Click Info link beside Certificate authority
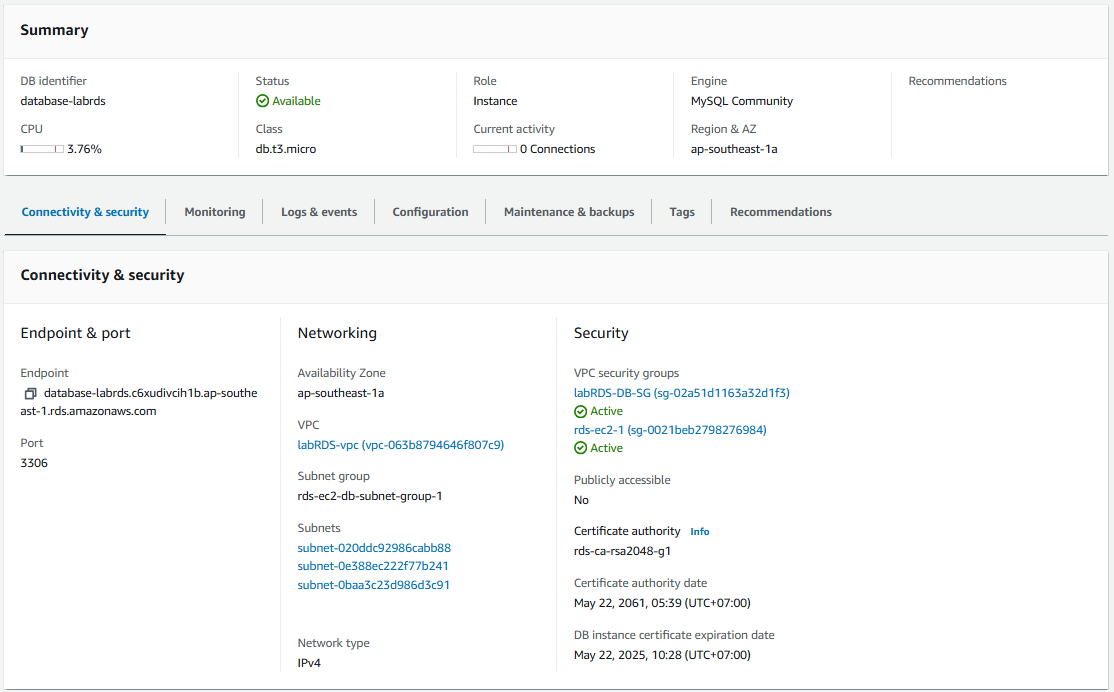This screenshot has height=692, width=1114. click(700, 532)
